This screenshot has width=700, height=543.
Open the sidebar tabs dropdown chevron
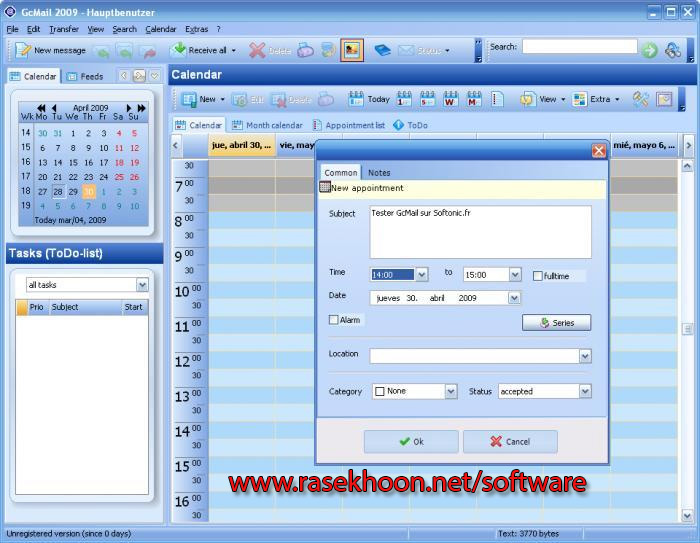[154, 76]
